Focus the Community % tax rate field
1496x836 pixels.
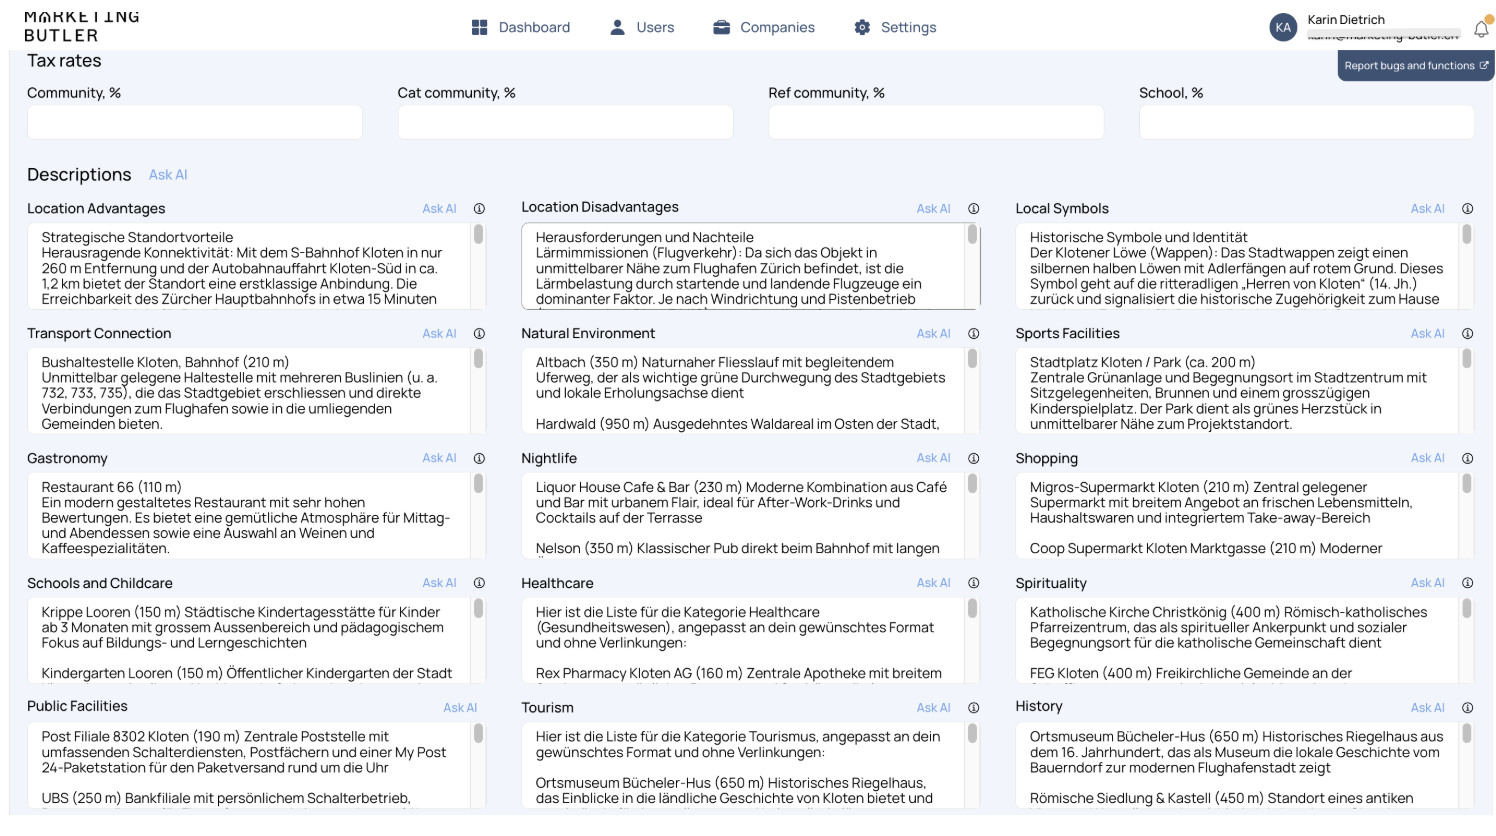click(x=195, y=123)
